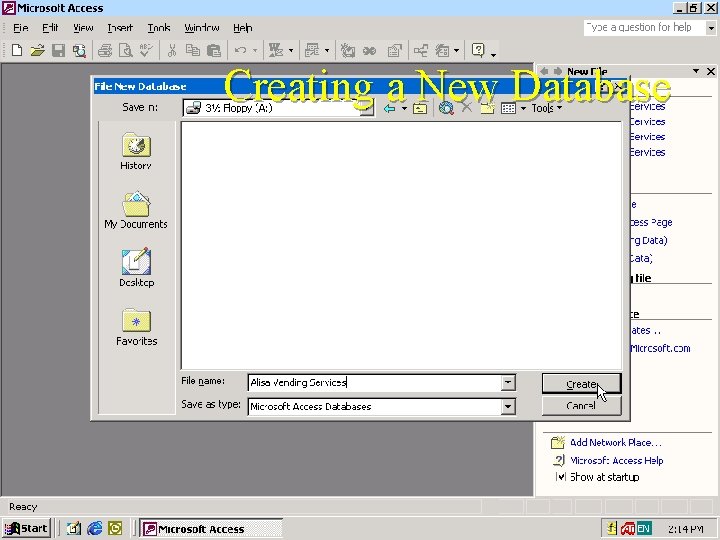Click the Spelling check toolbar icon

coord(146,50)
